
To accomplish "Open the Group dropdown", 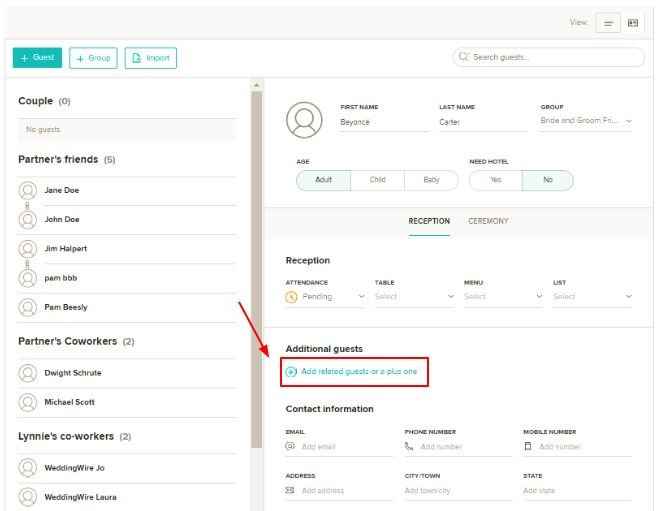I will 586,121.
